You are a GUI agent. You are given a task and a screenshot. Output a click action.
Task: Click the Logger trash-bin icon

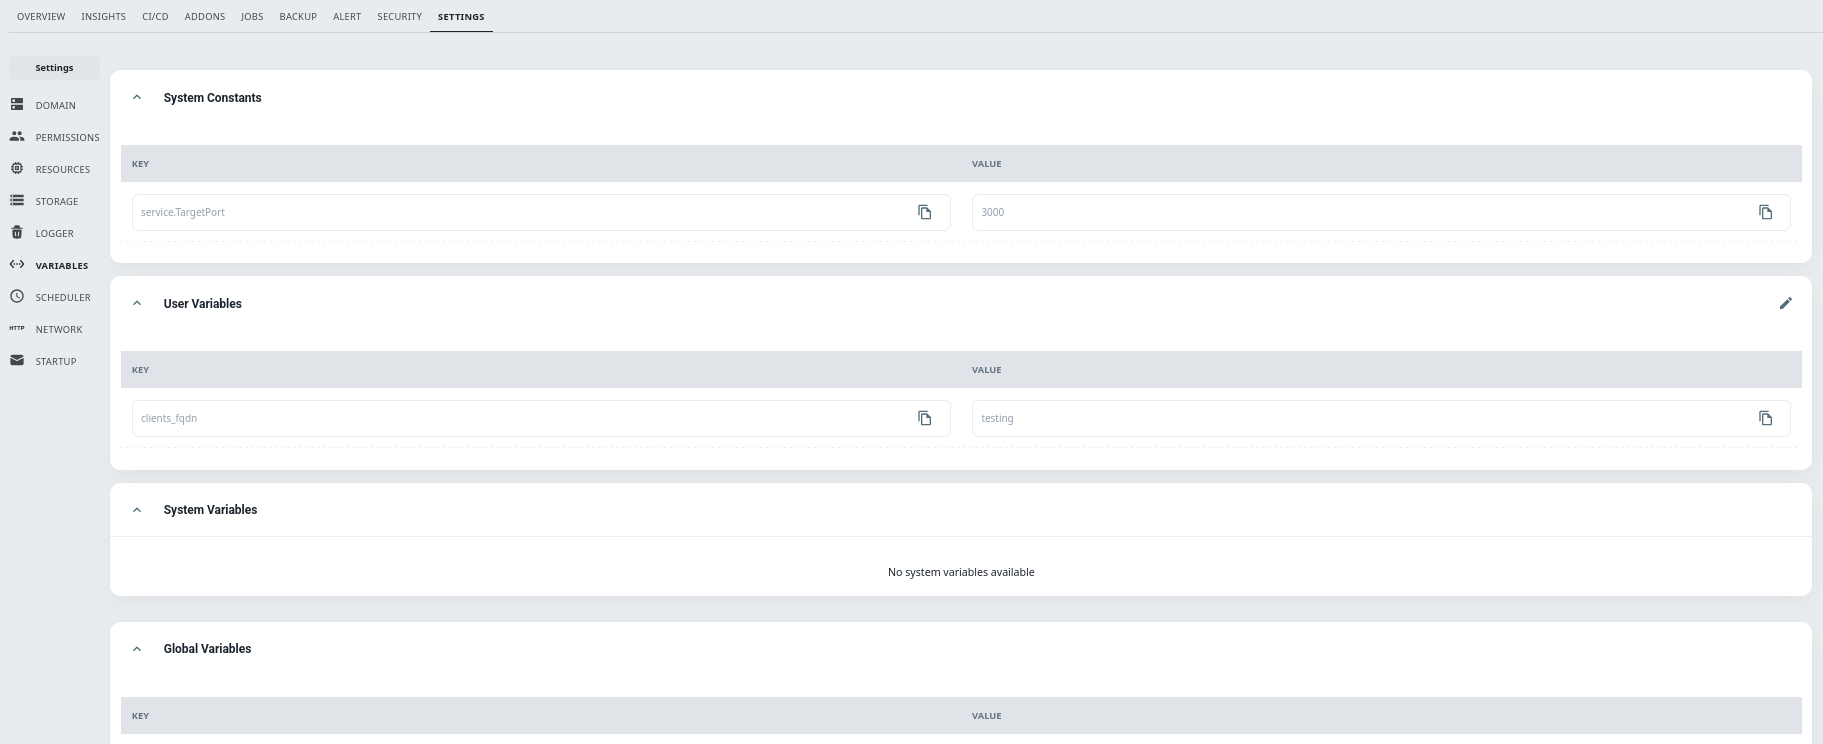tap(17, 232)
